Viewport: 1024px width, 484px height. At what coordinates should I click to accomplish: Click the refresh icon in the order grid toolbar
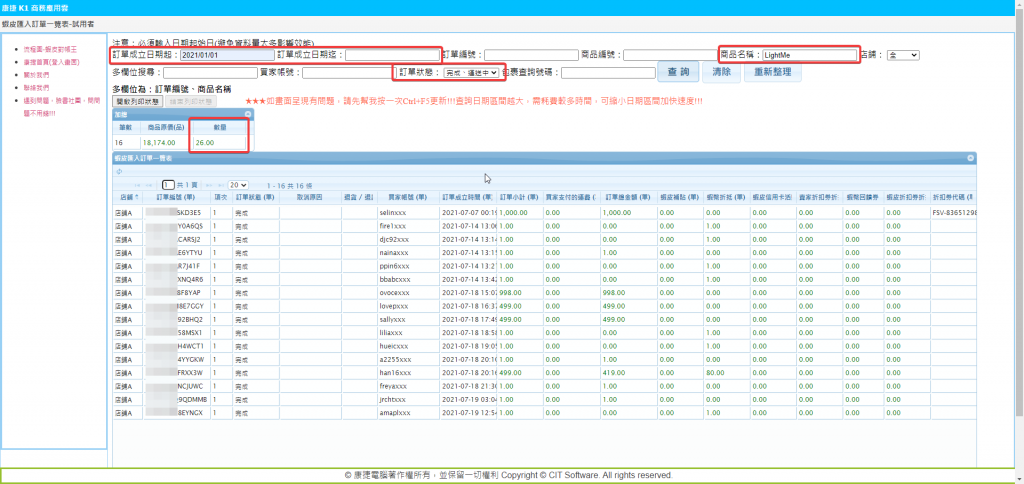click(x=120, y=171)
